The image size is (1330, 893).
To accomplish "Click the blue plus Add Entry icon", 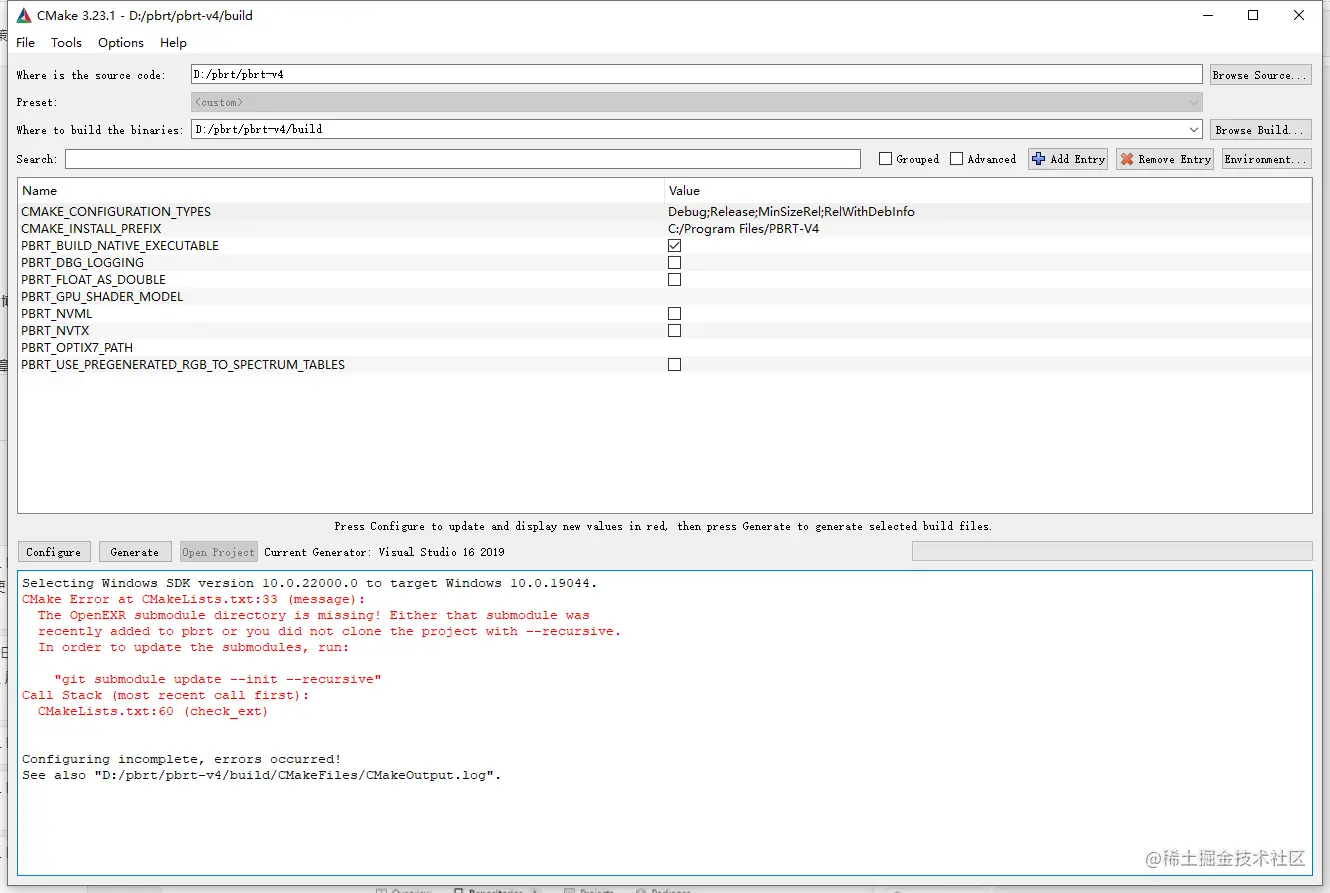I will pos(1038,159).
